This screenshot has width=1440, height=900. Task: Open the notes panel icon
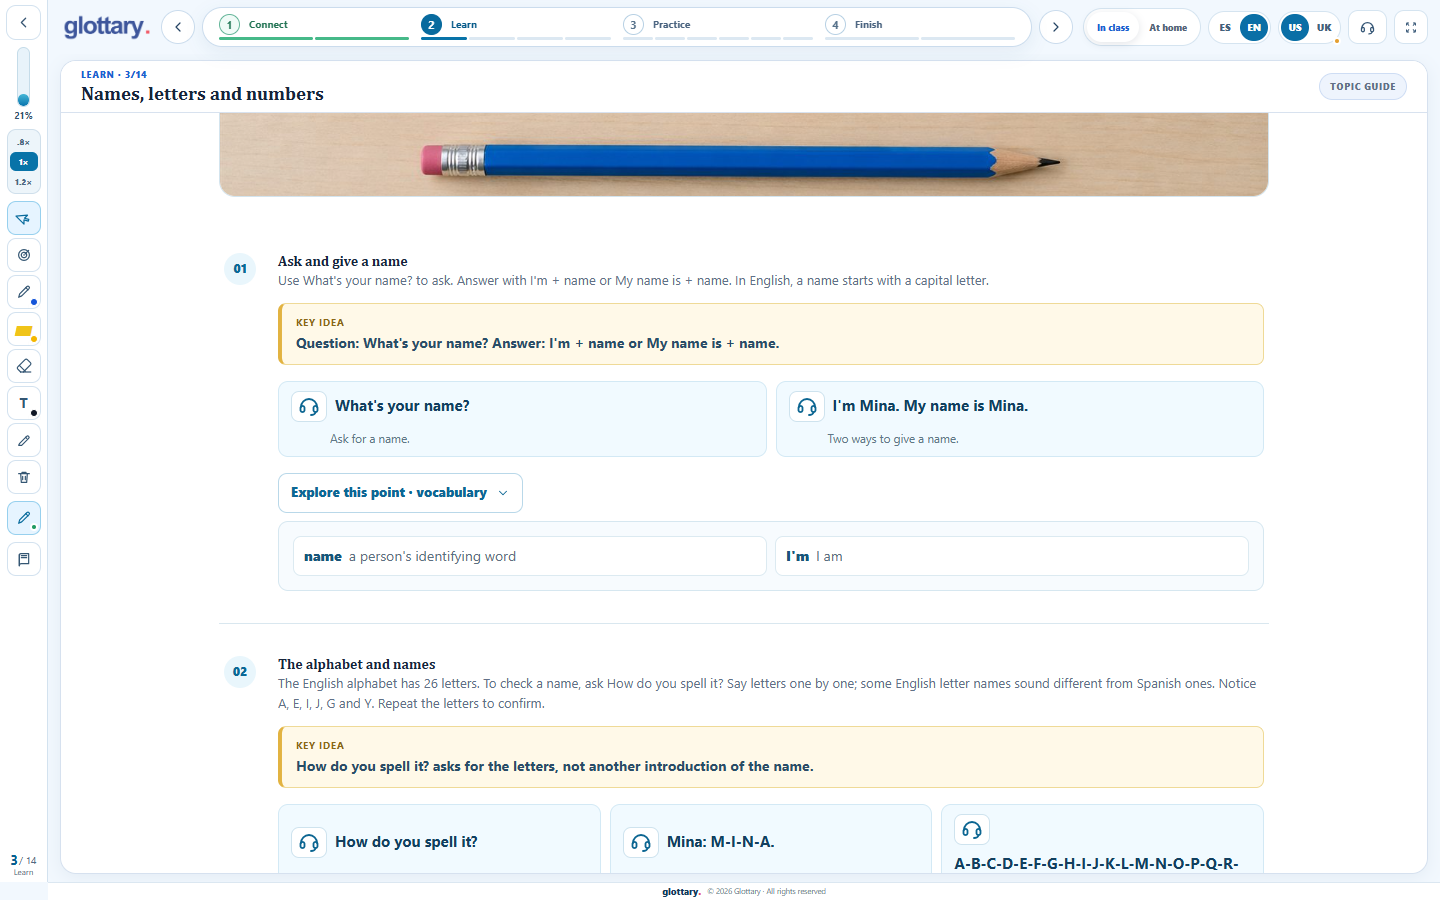[24, 559]
